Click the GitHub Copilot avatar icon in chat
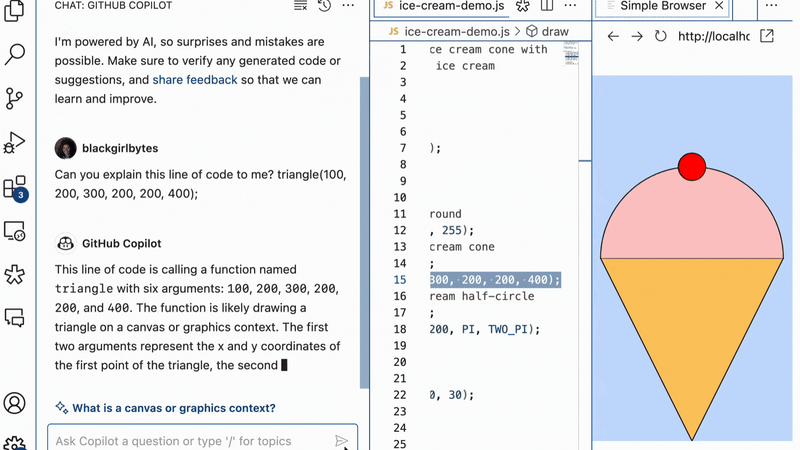The height and width of the screenshot is (450, 800). click(x=65, y=243)
